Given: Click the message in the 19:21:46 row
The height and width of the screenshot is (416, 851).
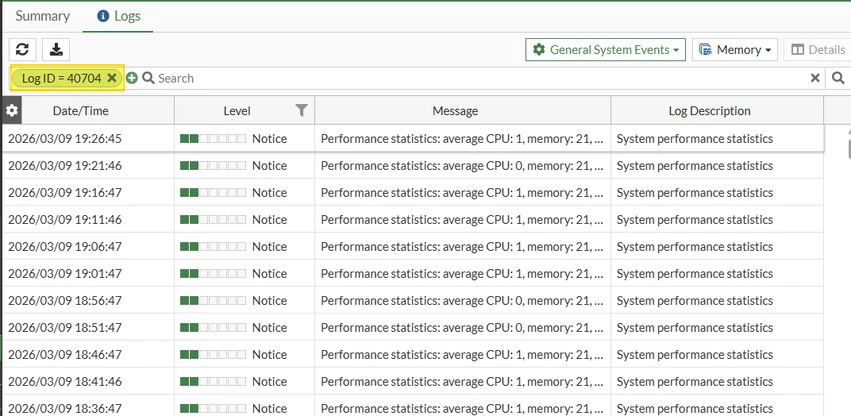Looking at the screenshot, I should (x=462, y=166).
